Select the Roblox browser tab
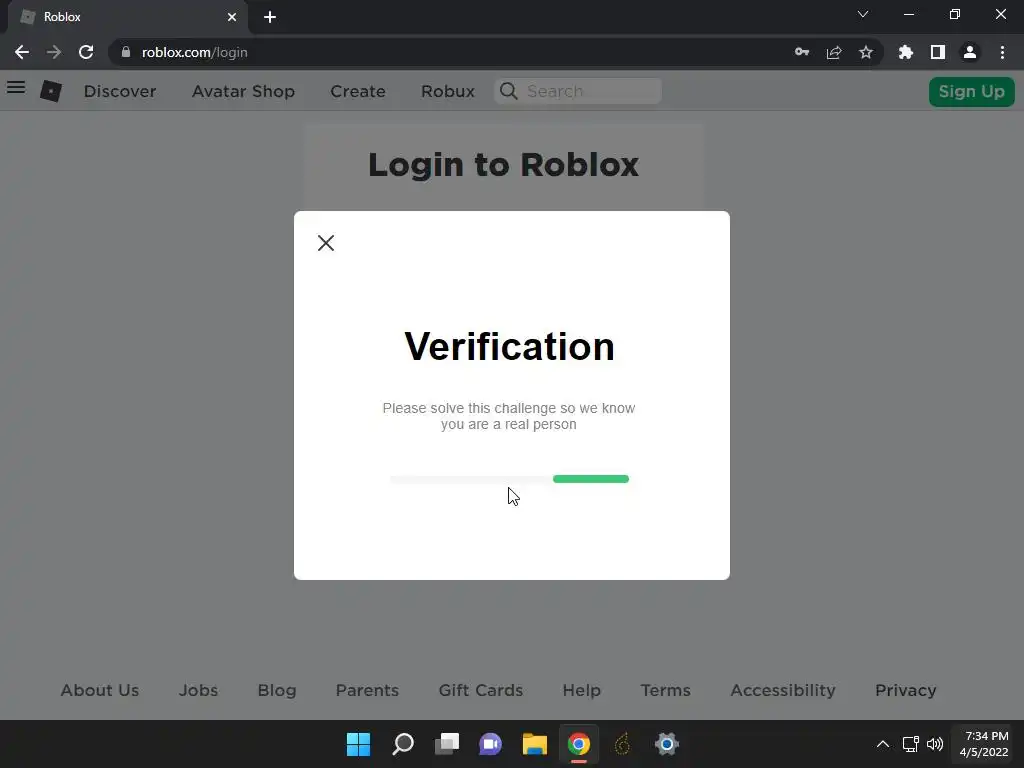 click(128, 17)
